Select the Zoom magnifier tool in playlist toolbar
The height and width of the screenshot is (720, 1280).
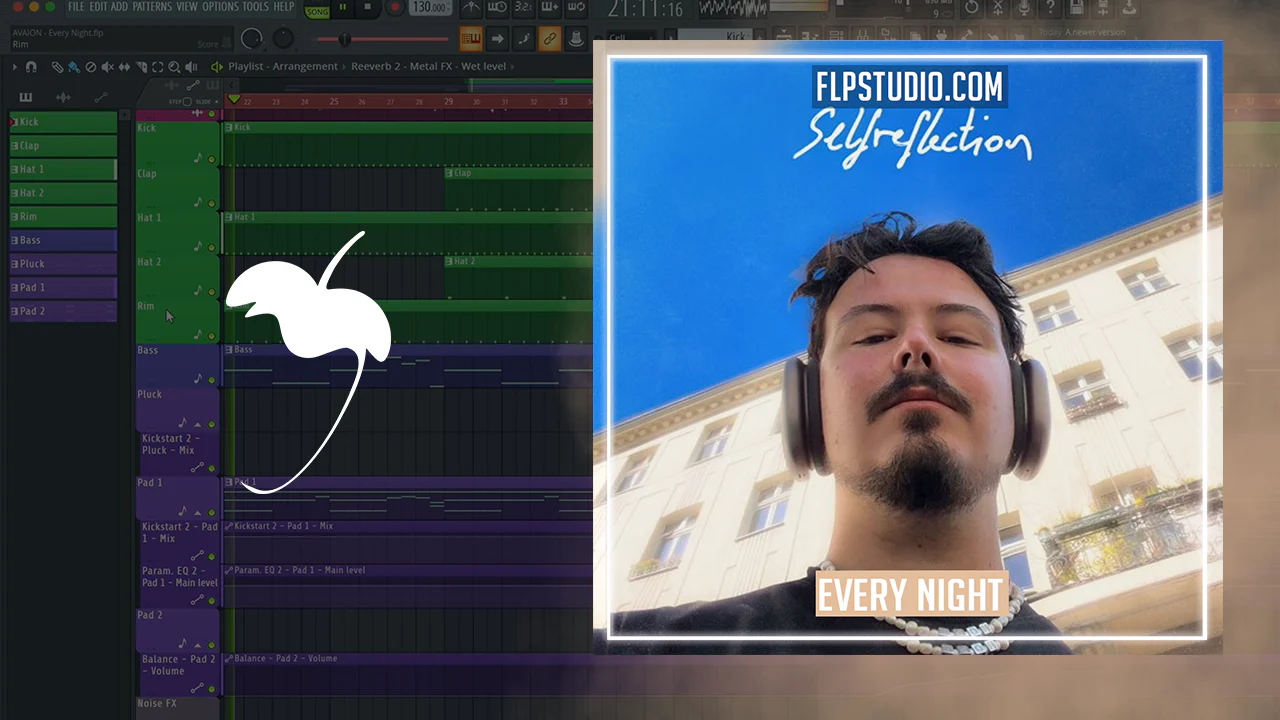[x=175, y=67]
